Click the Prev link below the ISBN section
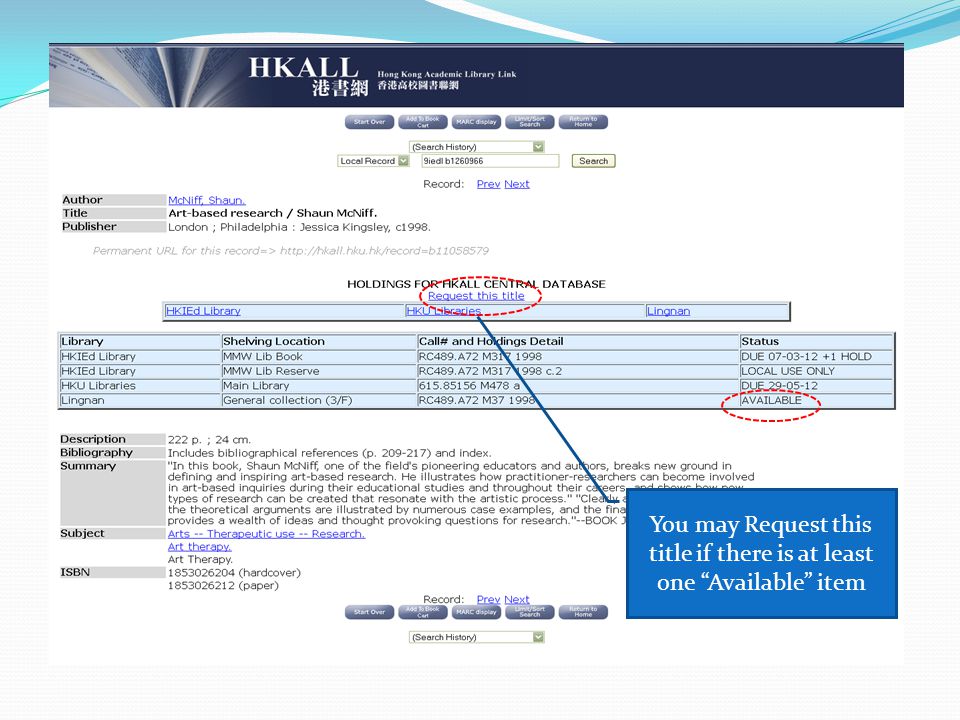 488,599
